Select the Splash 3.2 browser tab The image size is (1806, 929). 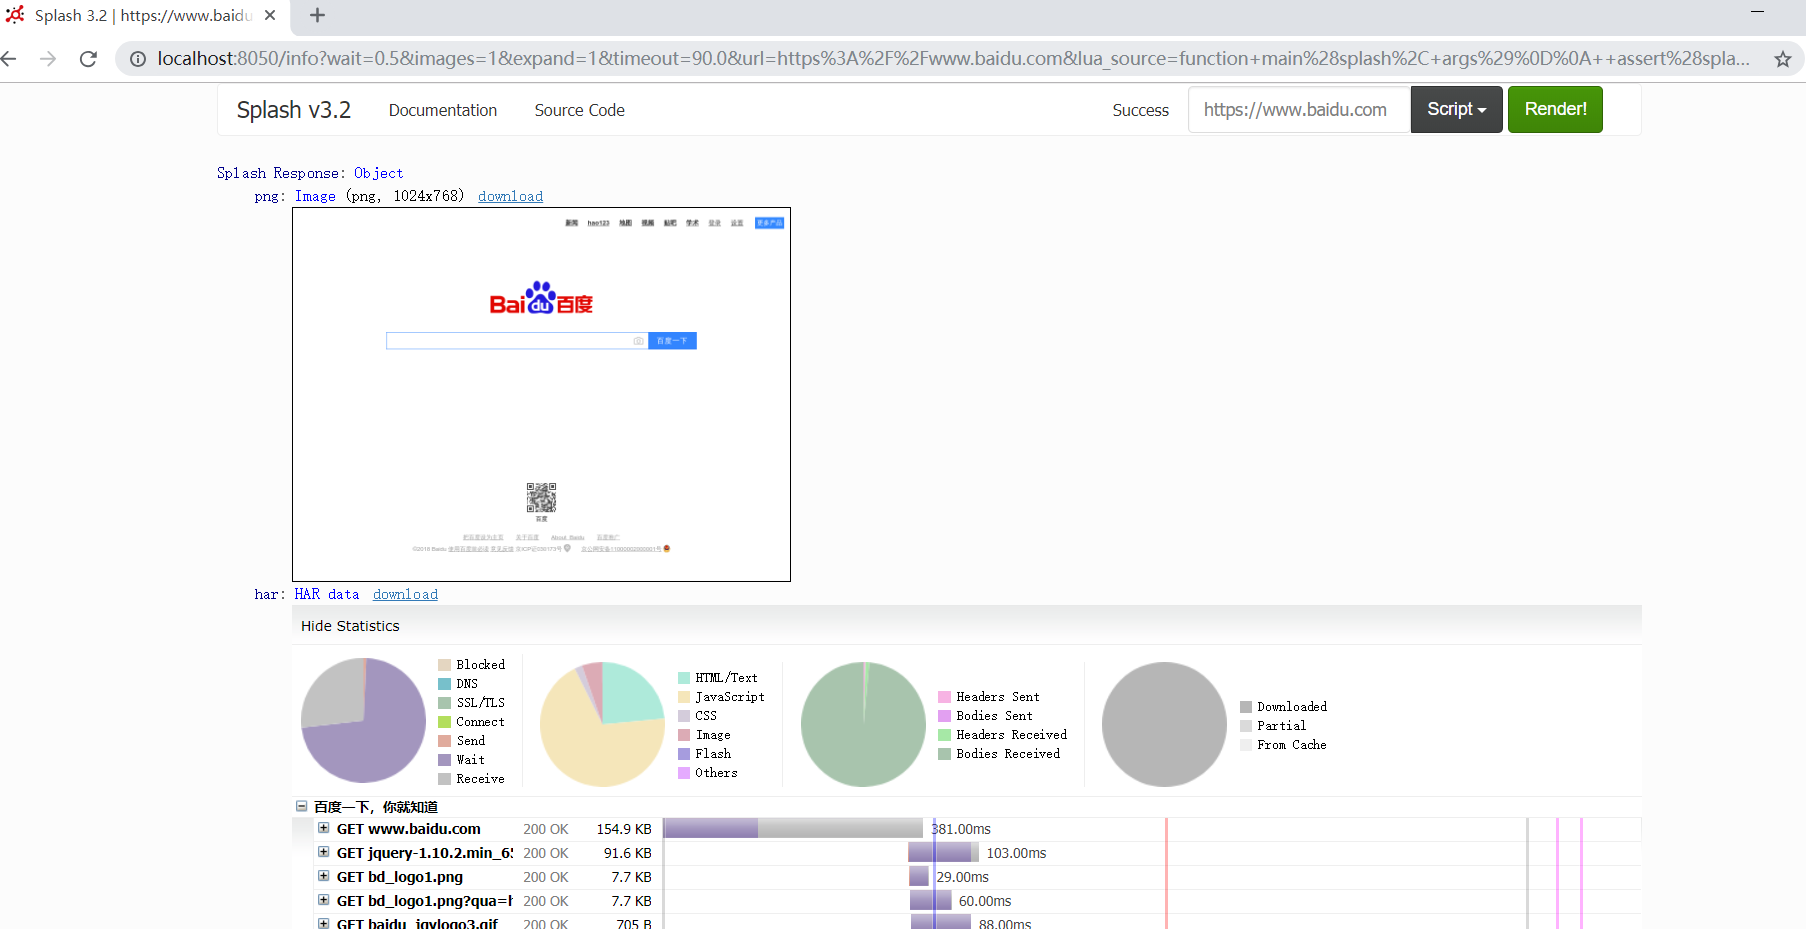tap(144, 16)
